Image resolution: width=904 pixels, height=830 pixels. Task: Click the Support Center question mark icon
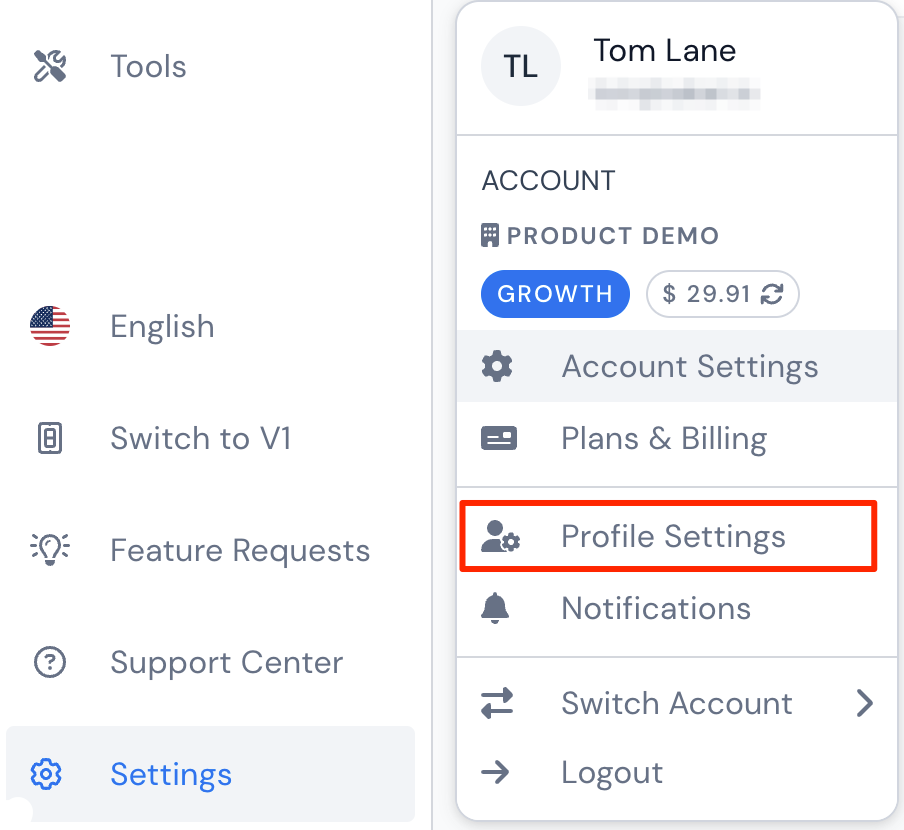click(50, 662)
